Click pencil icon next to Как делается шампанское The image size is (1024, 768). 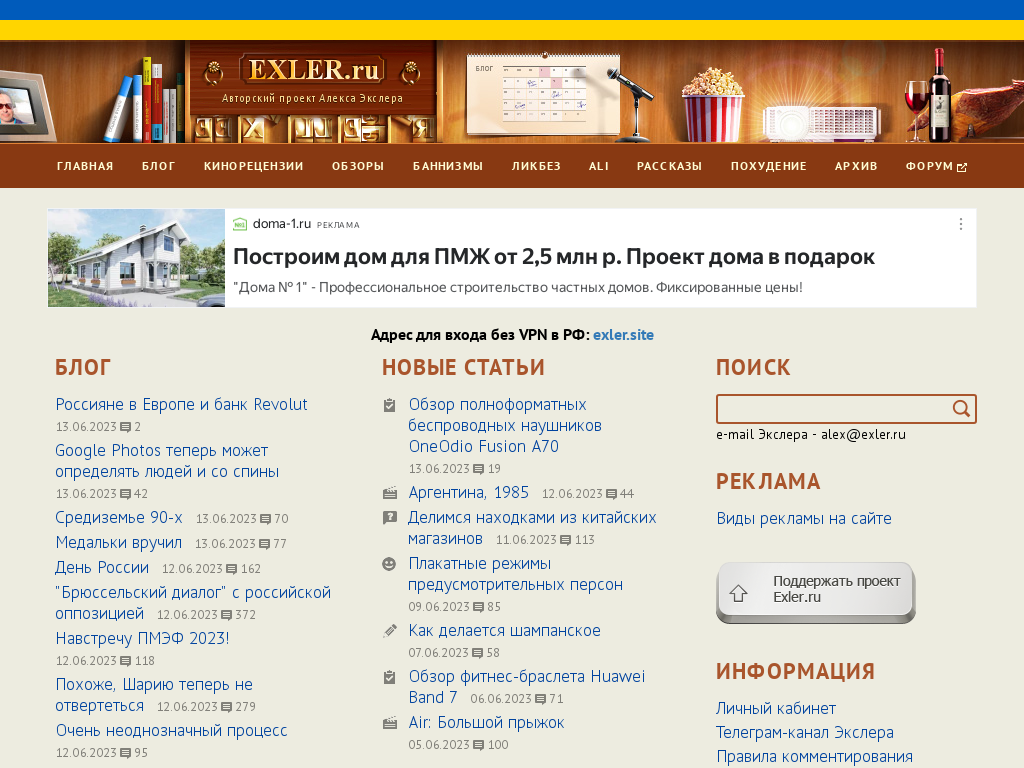(x=390, y=631)
